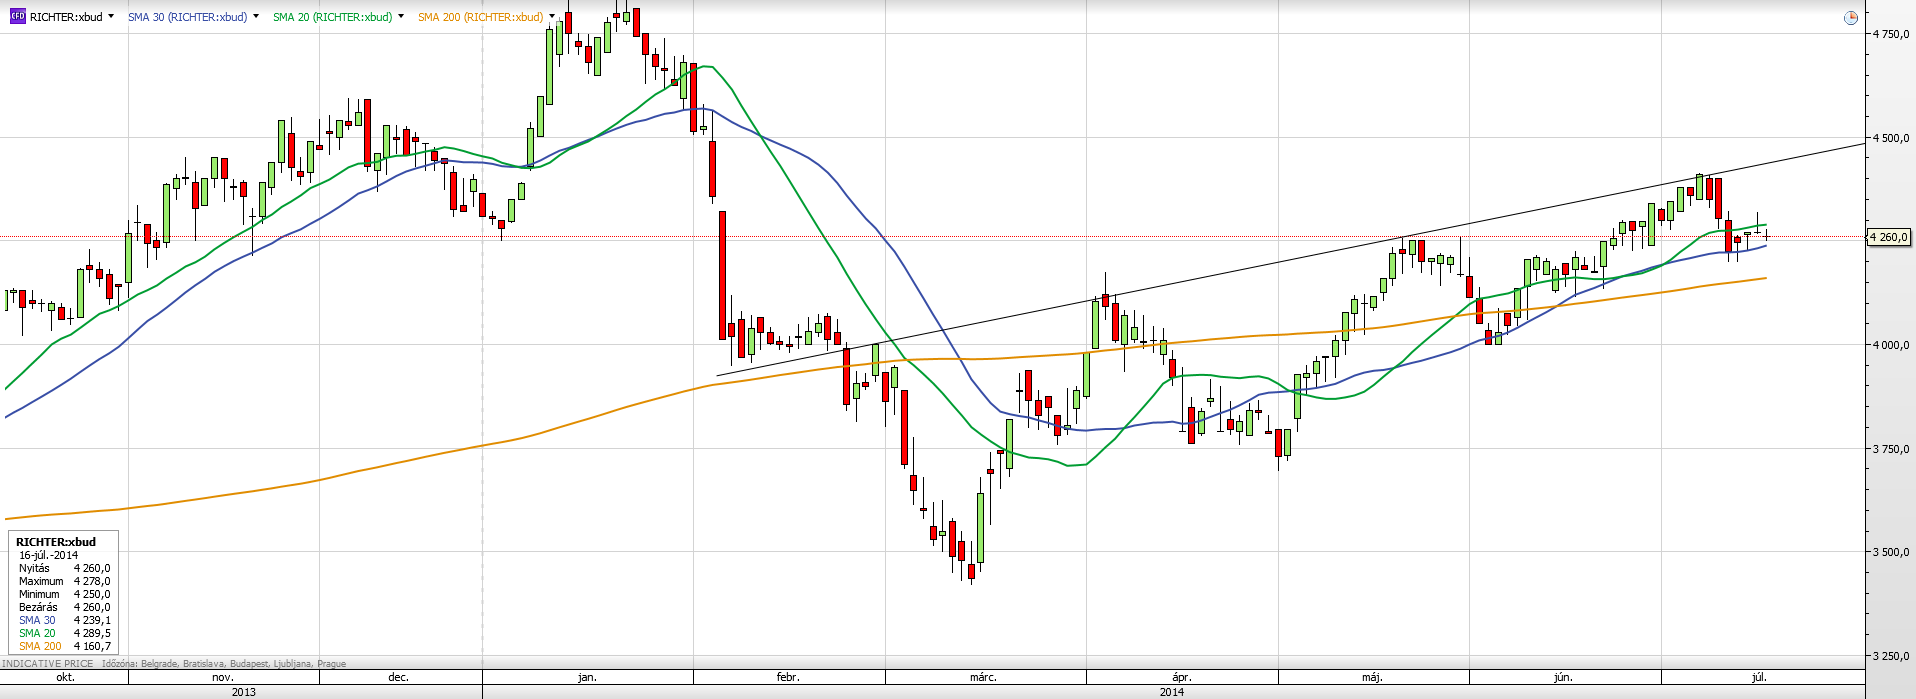Image resolution: width=1916 pixels, height=699 pixels.
Task: Click the dec. label on the time axis
Action: point(398,677)
